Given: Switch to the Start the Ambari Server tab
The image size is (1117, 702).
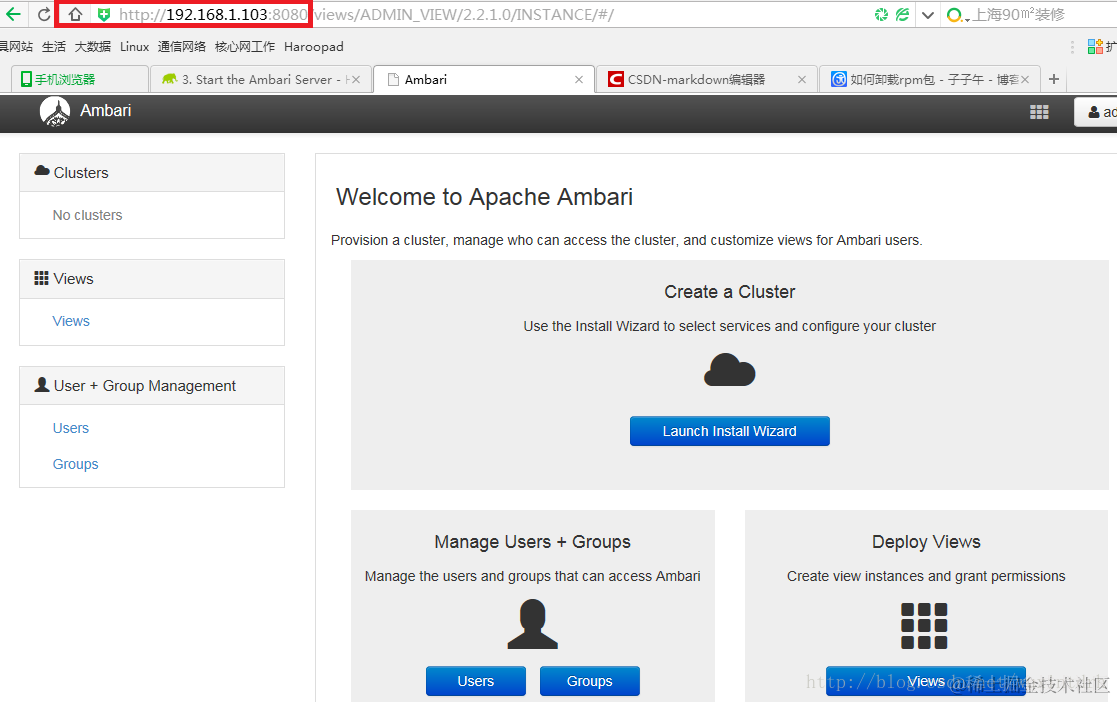Looking at the screenshot, I should point(260,80).
